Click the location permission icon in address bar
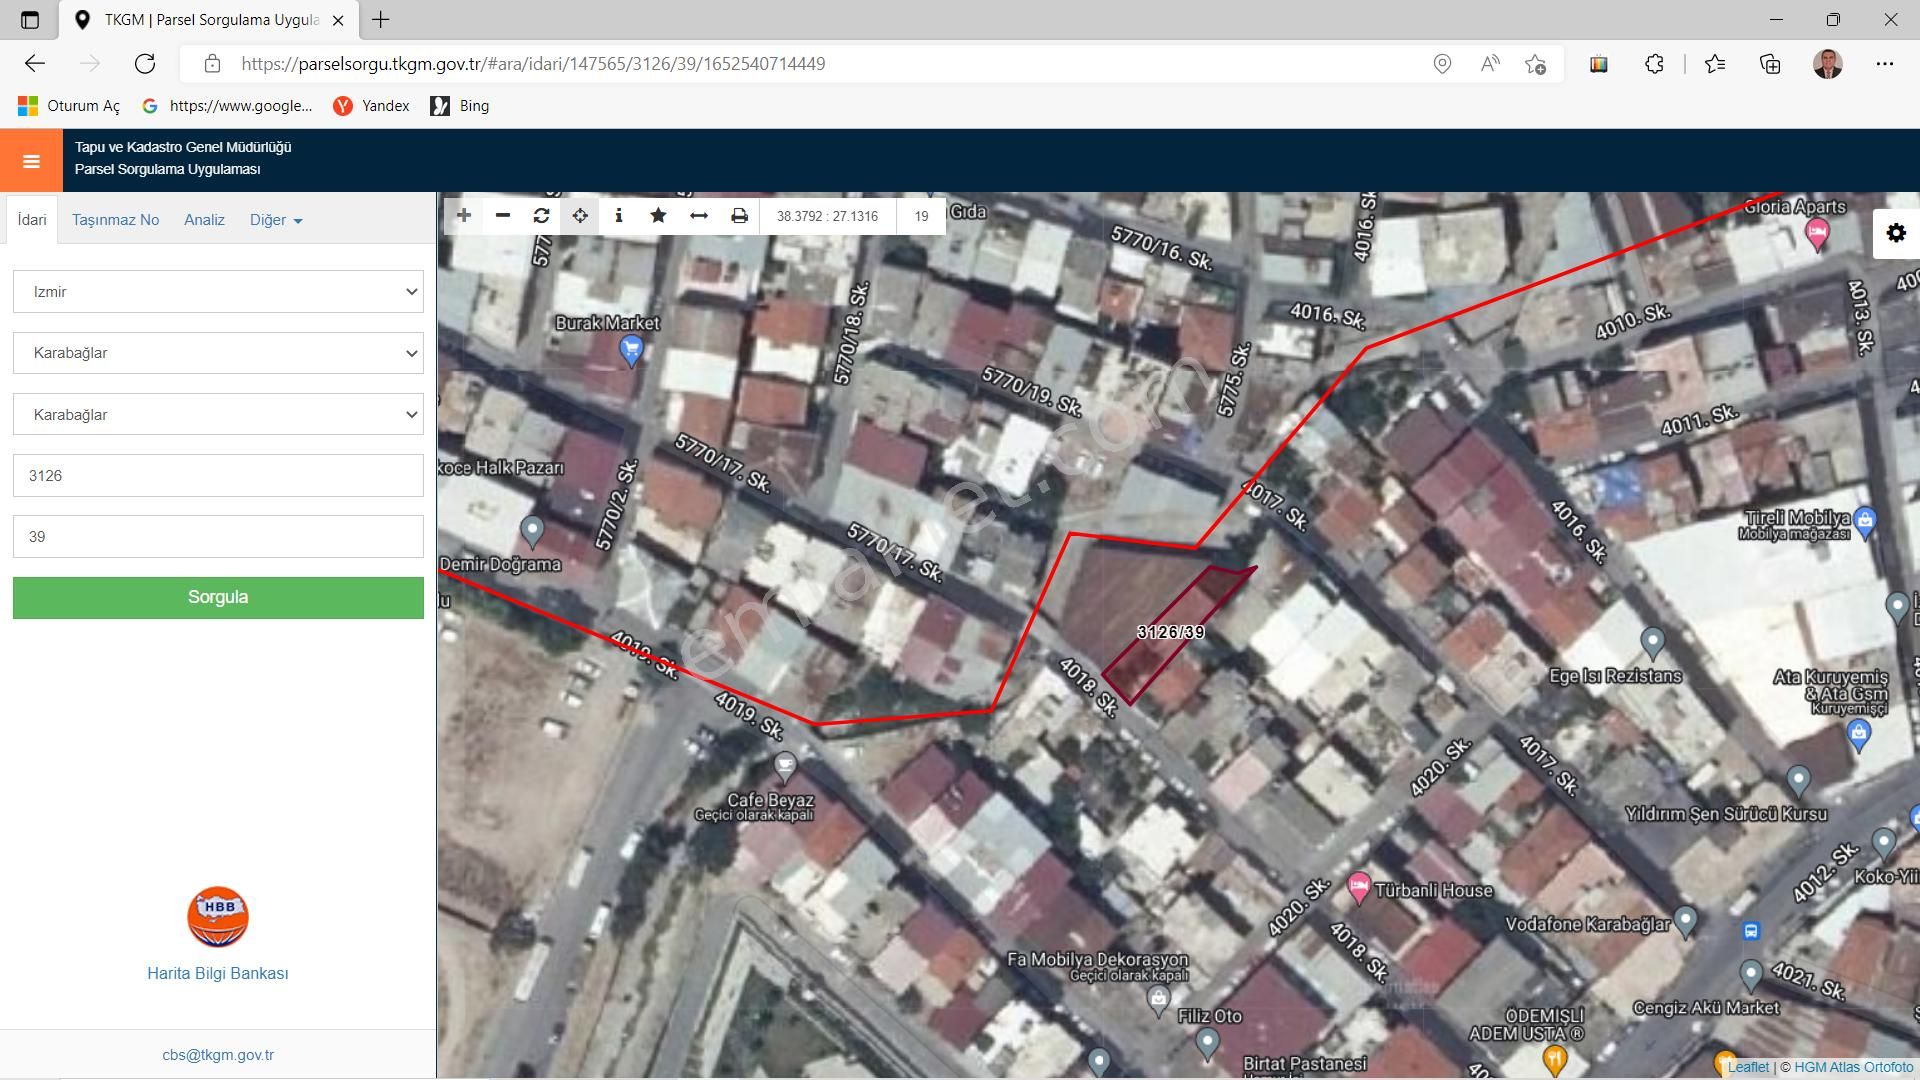The height and width of the screenshot is (1080, 1920). pyautogui.click(x=1442, y=64)
